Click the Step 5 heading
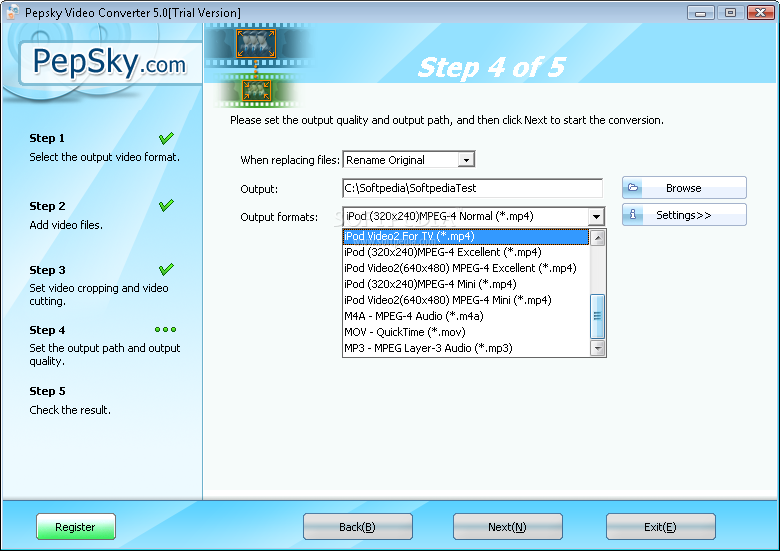The height and width of the screenshot is (551, 780). coord(47,391)
